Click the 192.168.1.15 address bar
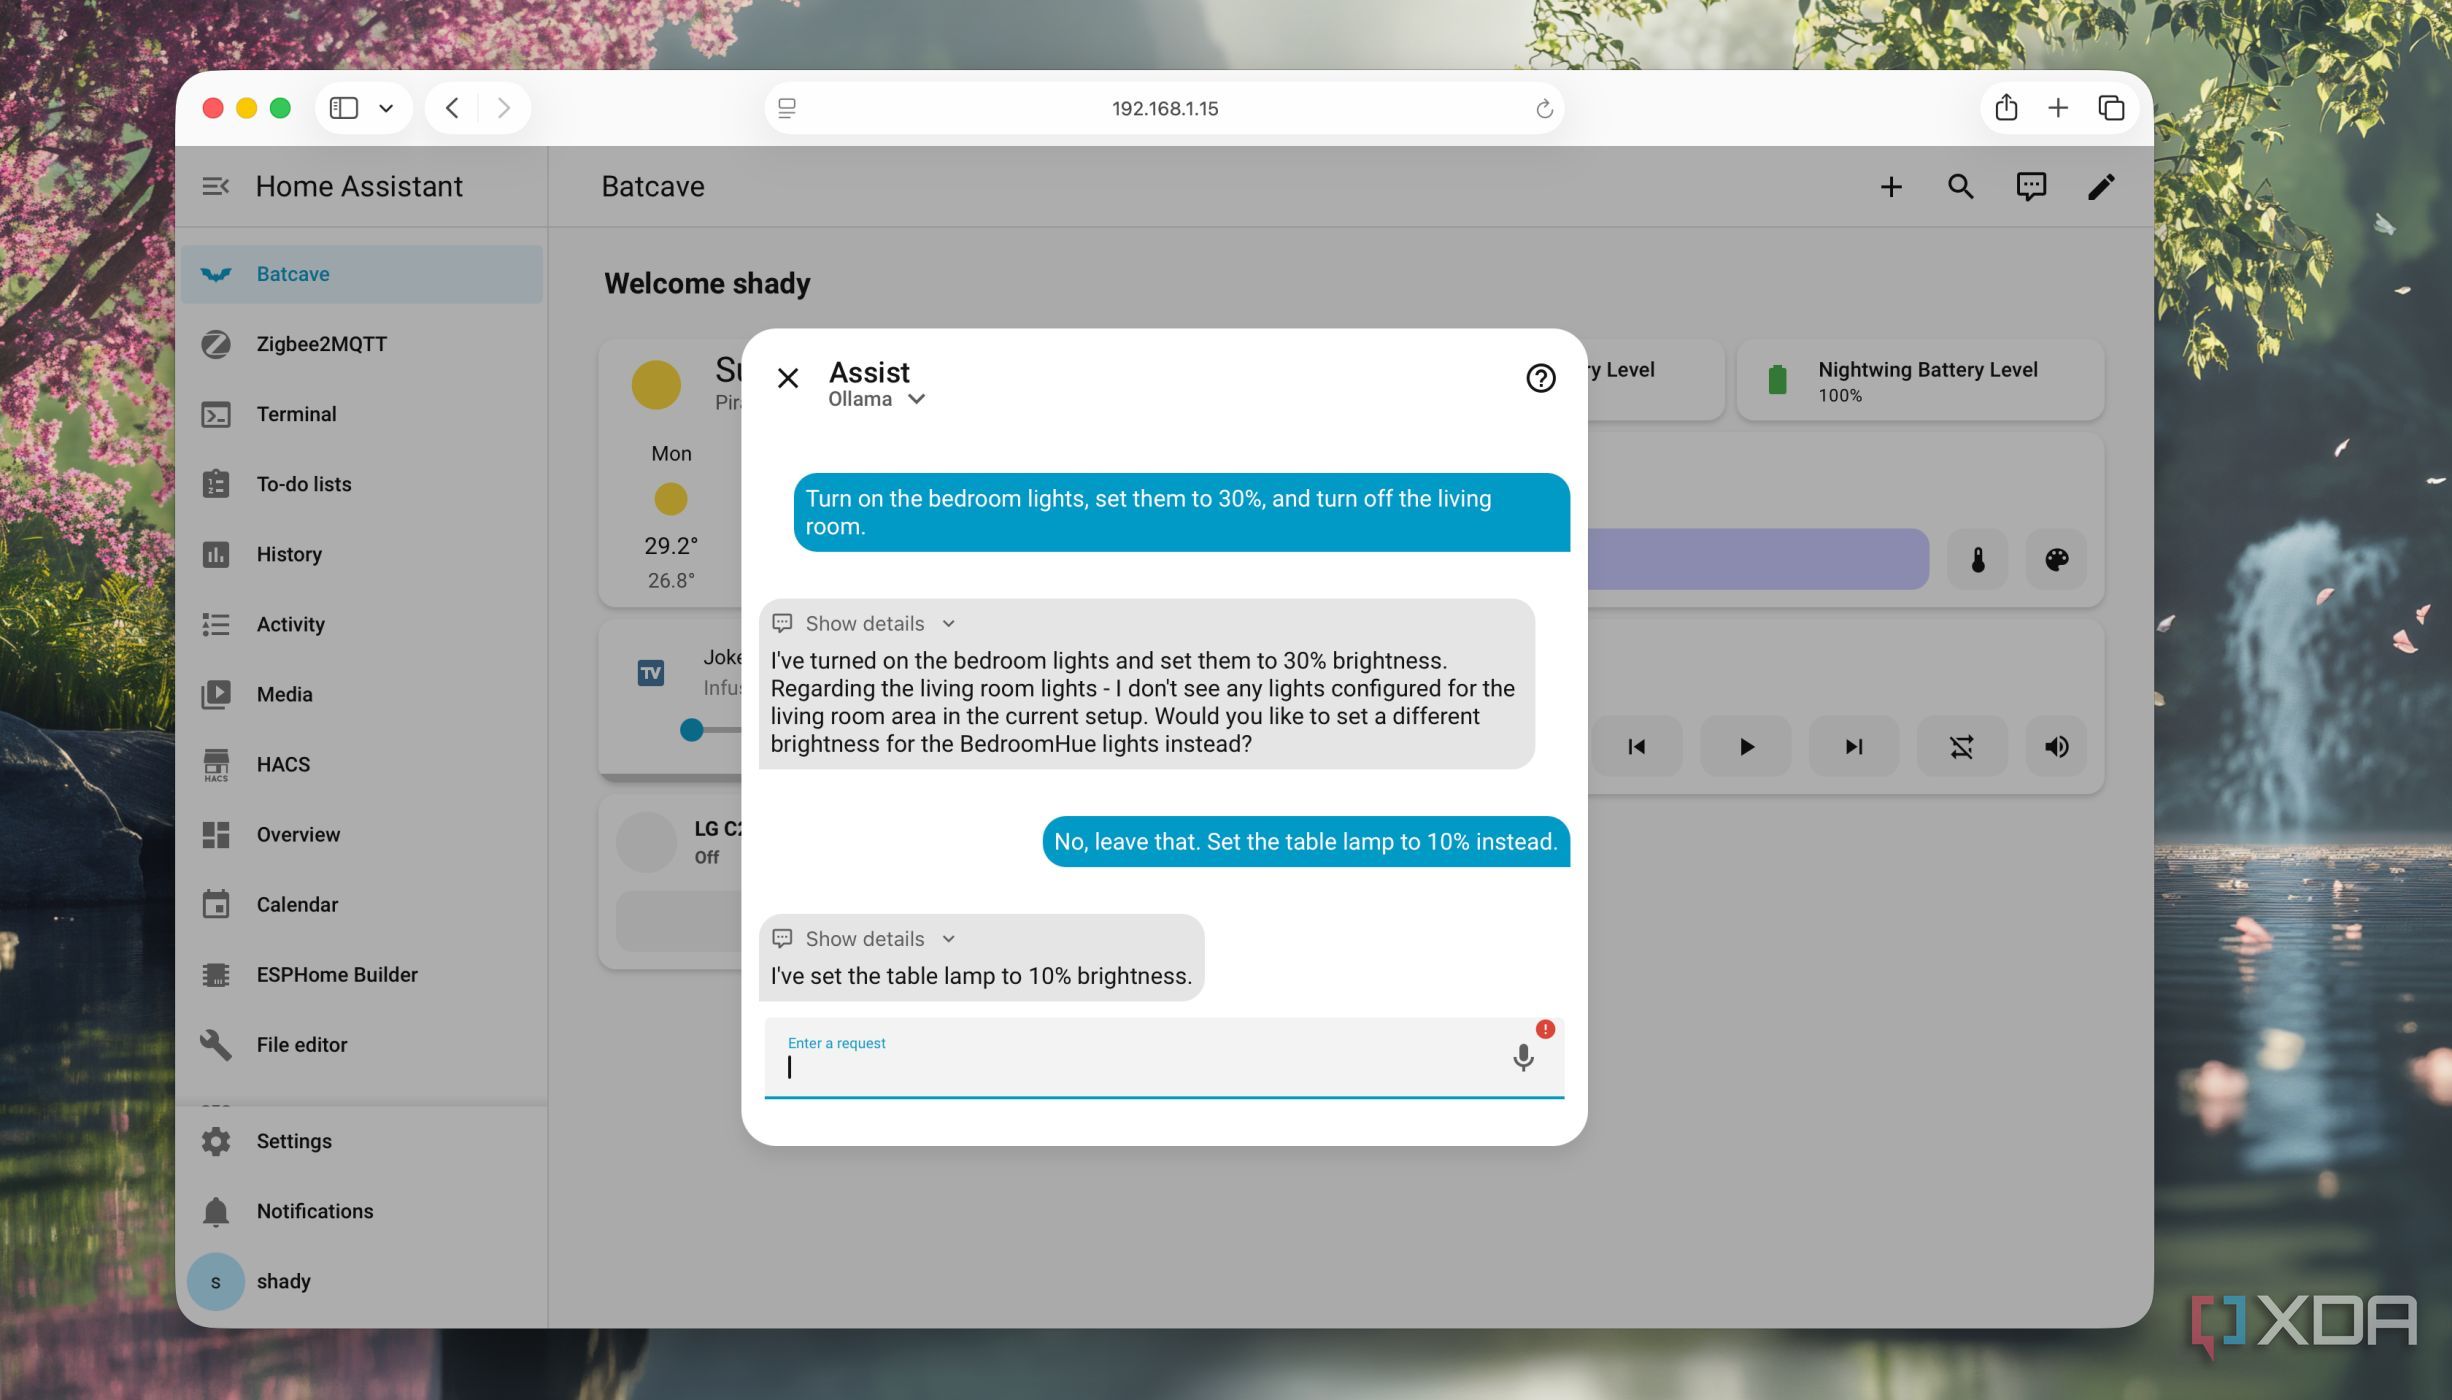 point(1164,108)
